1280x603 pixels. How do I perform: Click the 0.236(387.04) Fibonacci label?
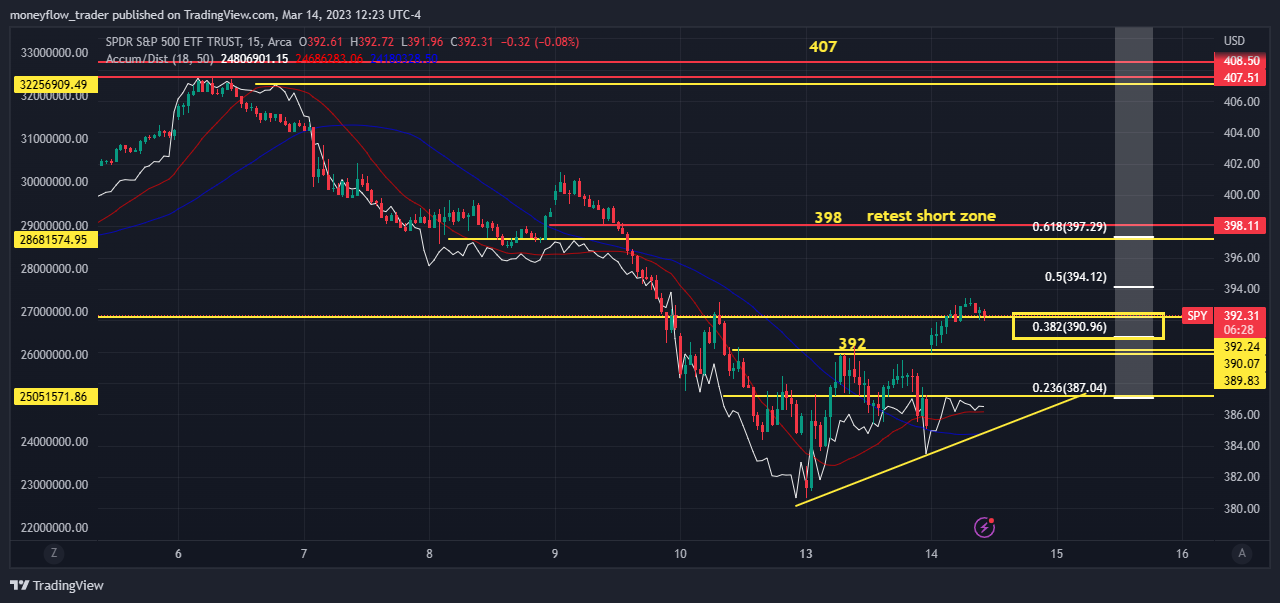[1069, 387]
